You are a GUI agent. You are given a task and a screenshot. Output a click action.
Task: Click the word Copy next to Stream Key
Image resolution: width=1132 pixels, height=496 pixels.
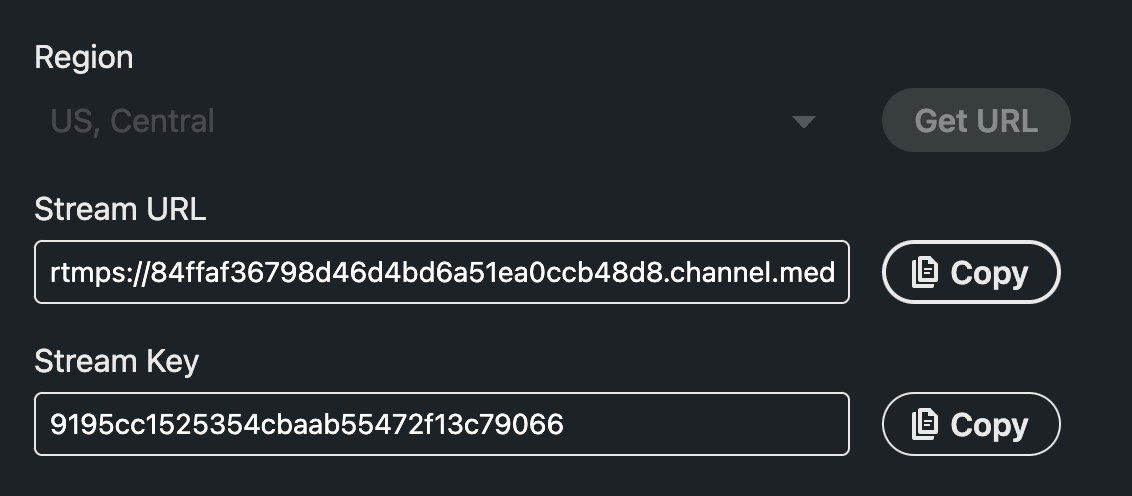click(989, 425)
